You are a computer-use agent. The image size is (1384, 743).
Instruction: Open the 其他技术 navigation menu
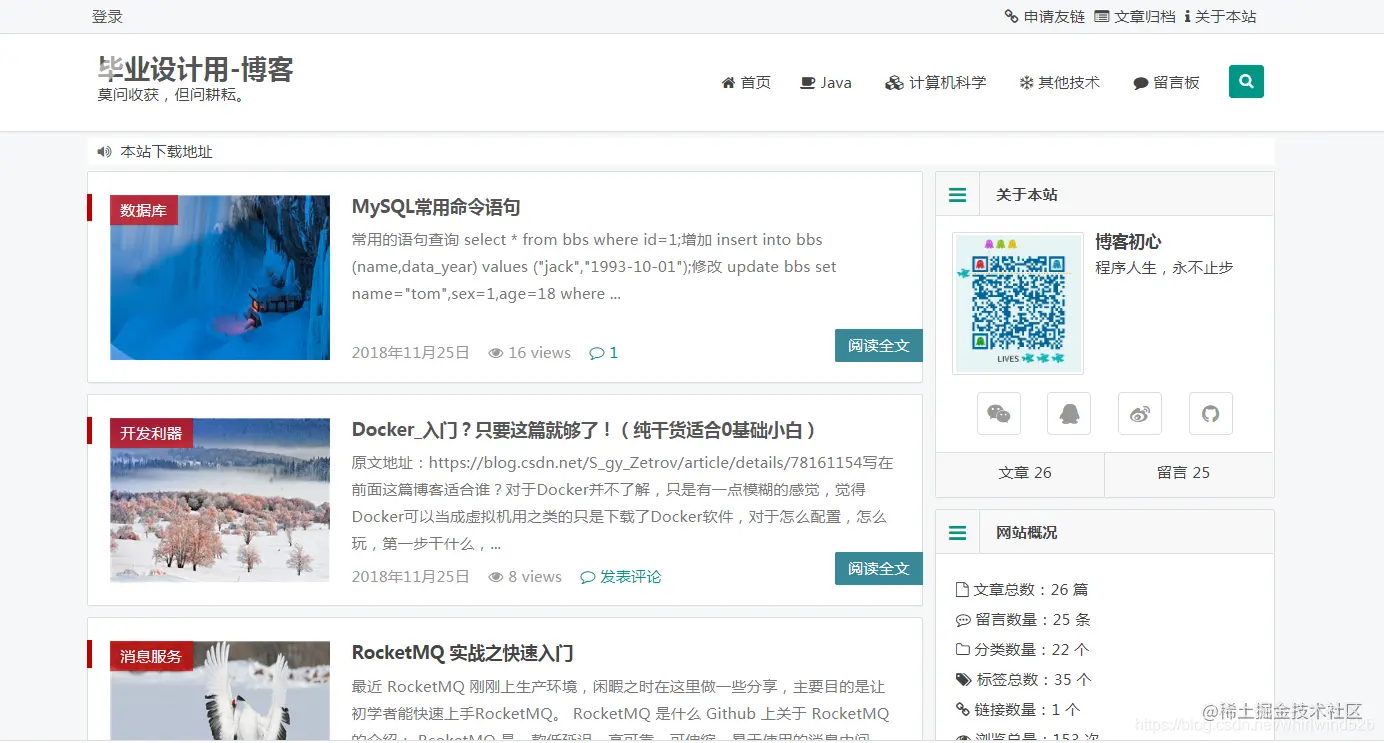[x=1059, y=83]
